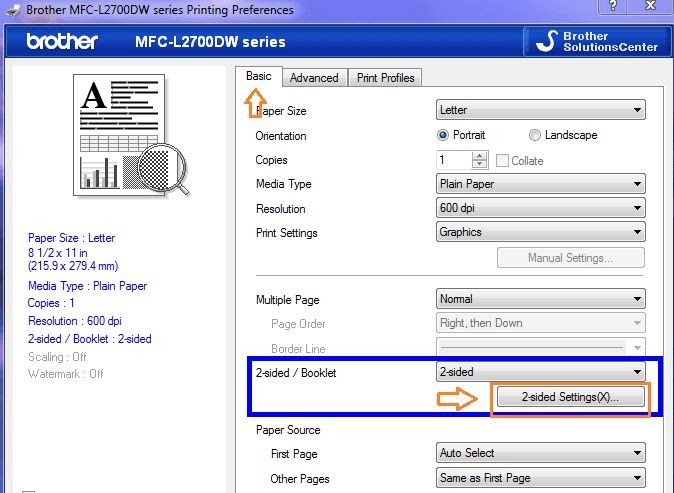Click the 'Scaling : Off' summary text
The height and width of the screenshot is (493, 674).
click(x=57, y=357)
